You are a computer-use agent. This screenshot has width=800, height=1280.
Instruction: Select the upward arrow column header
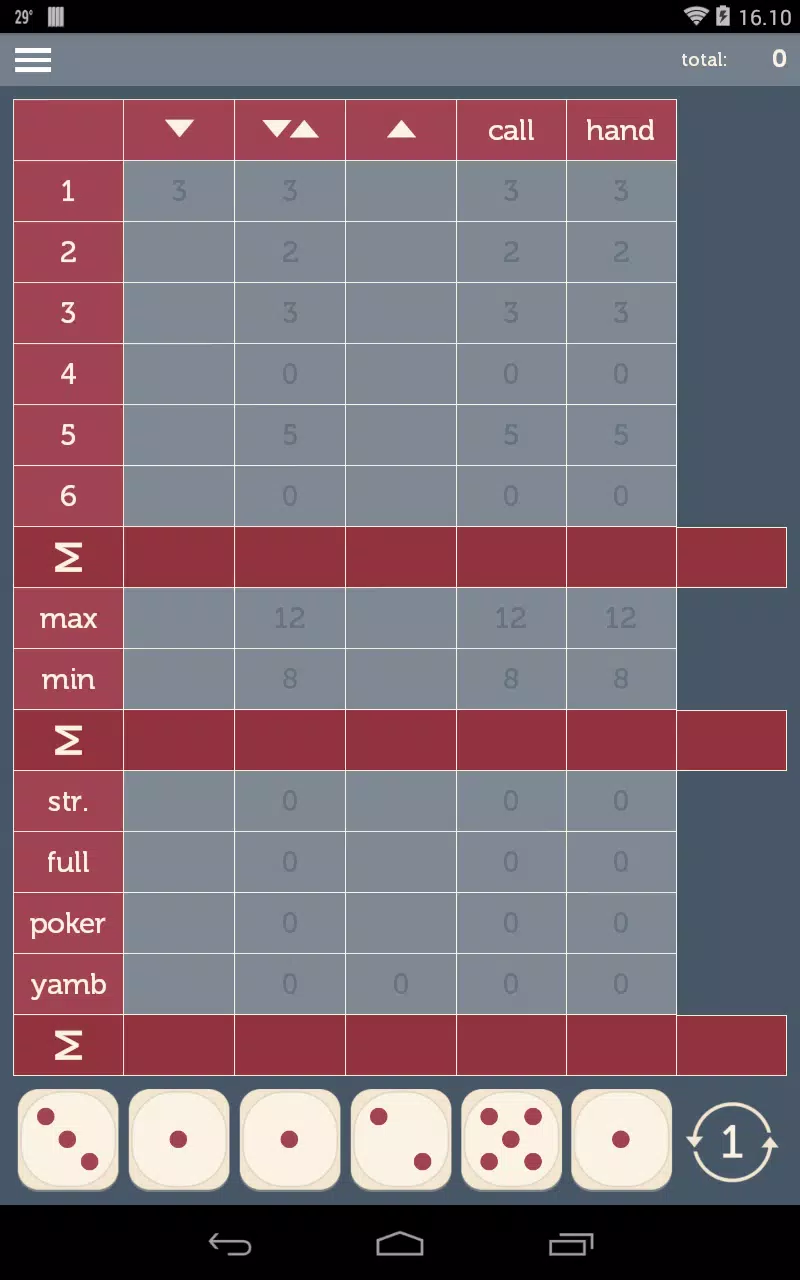pos(401,130)
